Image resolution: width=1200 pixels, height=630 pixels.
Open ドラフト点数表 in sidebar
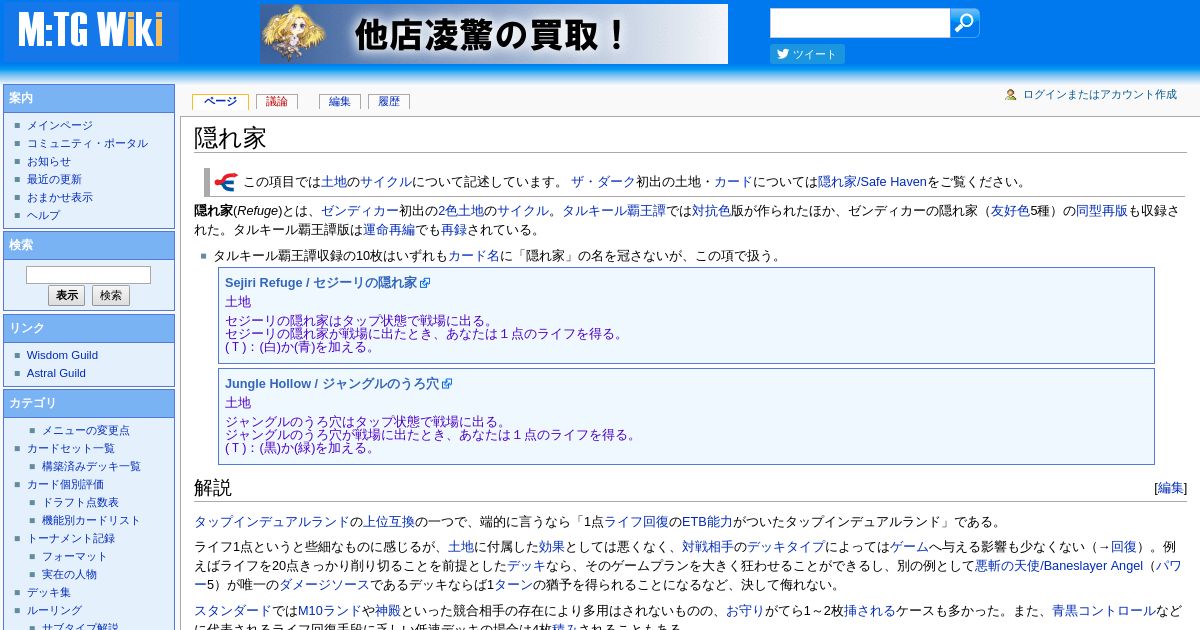[80, 503]
